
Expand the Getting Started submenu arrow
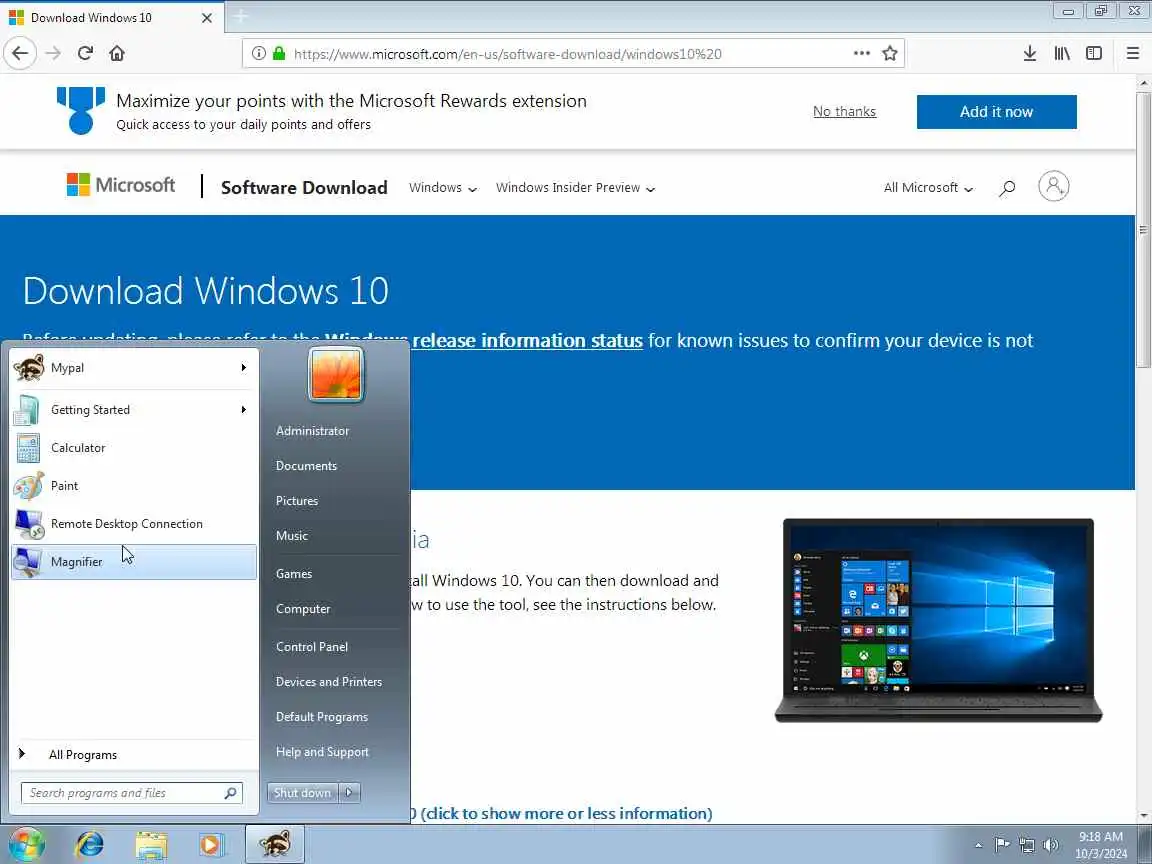(243, 409)
